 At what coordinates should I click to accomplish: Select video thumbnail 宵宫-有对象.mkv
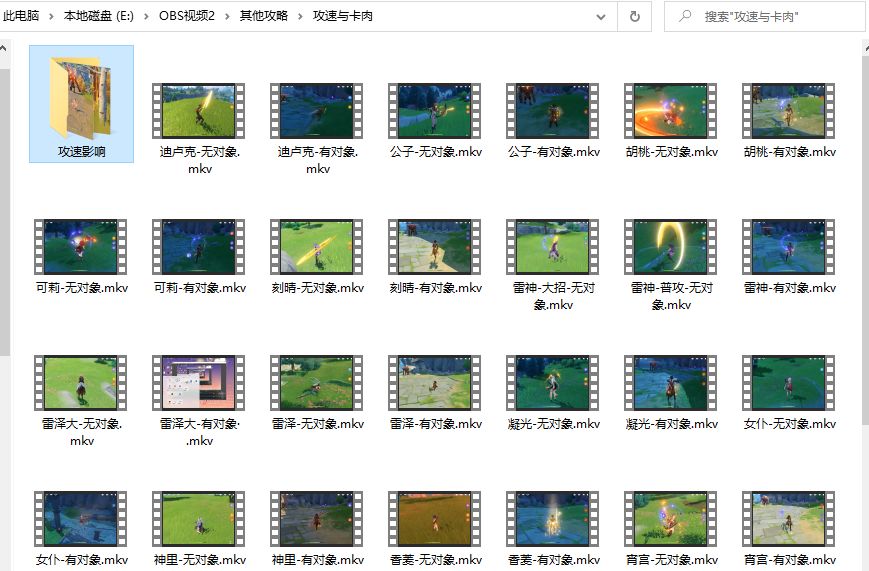coord(789,519)
